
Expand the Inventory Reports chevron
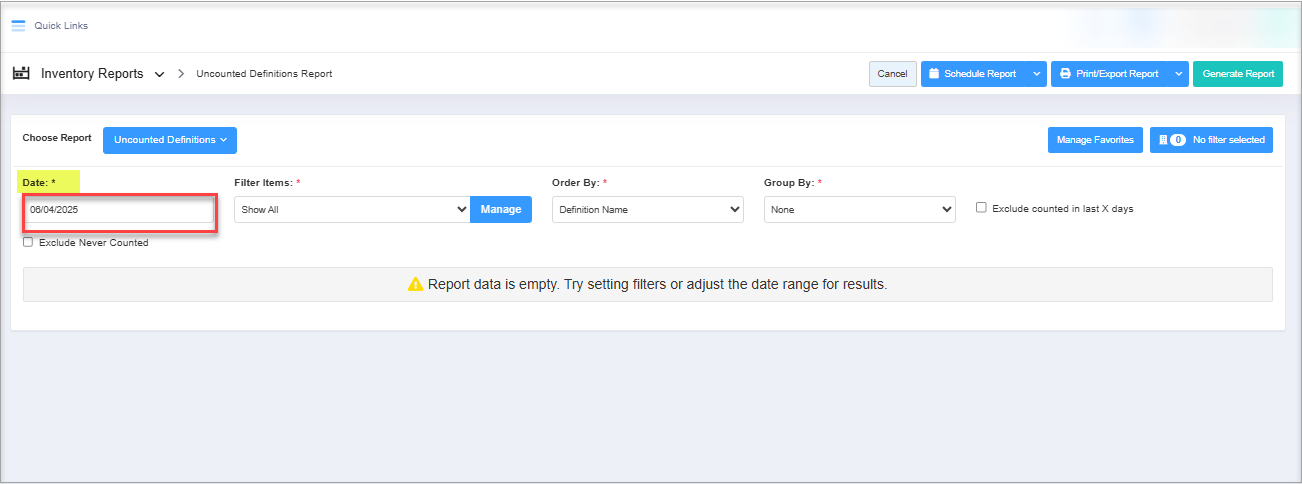[x=160, y=75]
